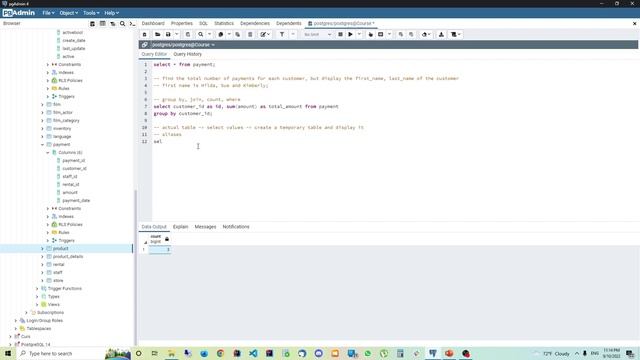Click the count bigint column header

[x=160, y=239]
